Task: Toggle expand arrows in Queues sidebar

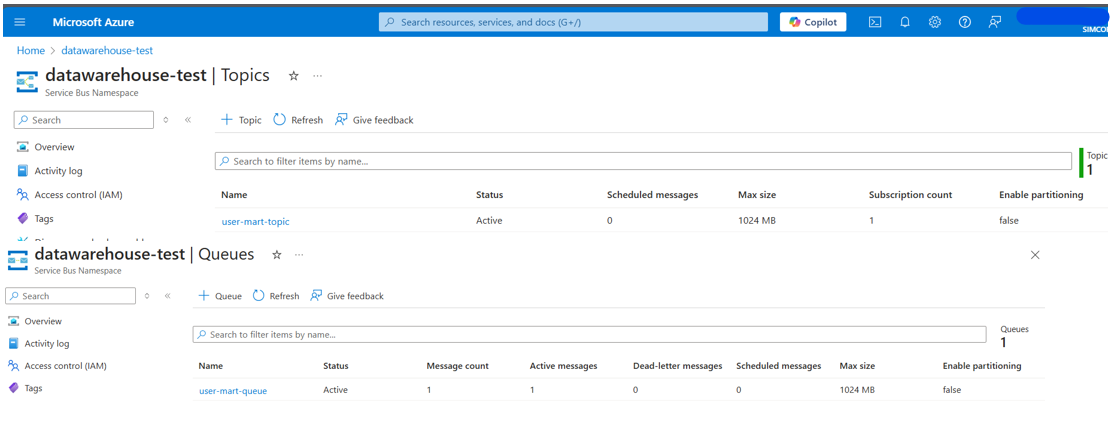Action: click(x=147, y=296)
